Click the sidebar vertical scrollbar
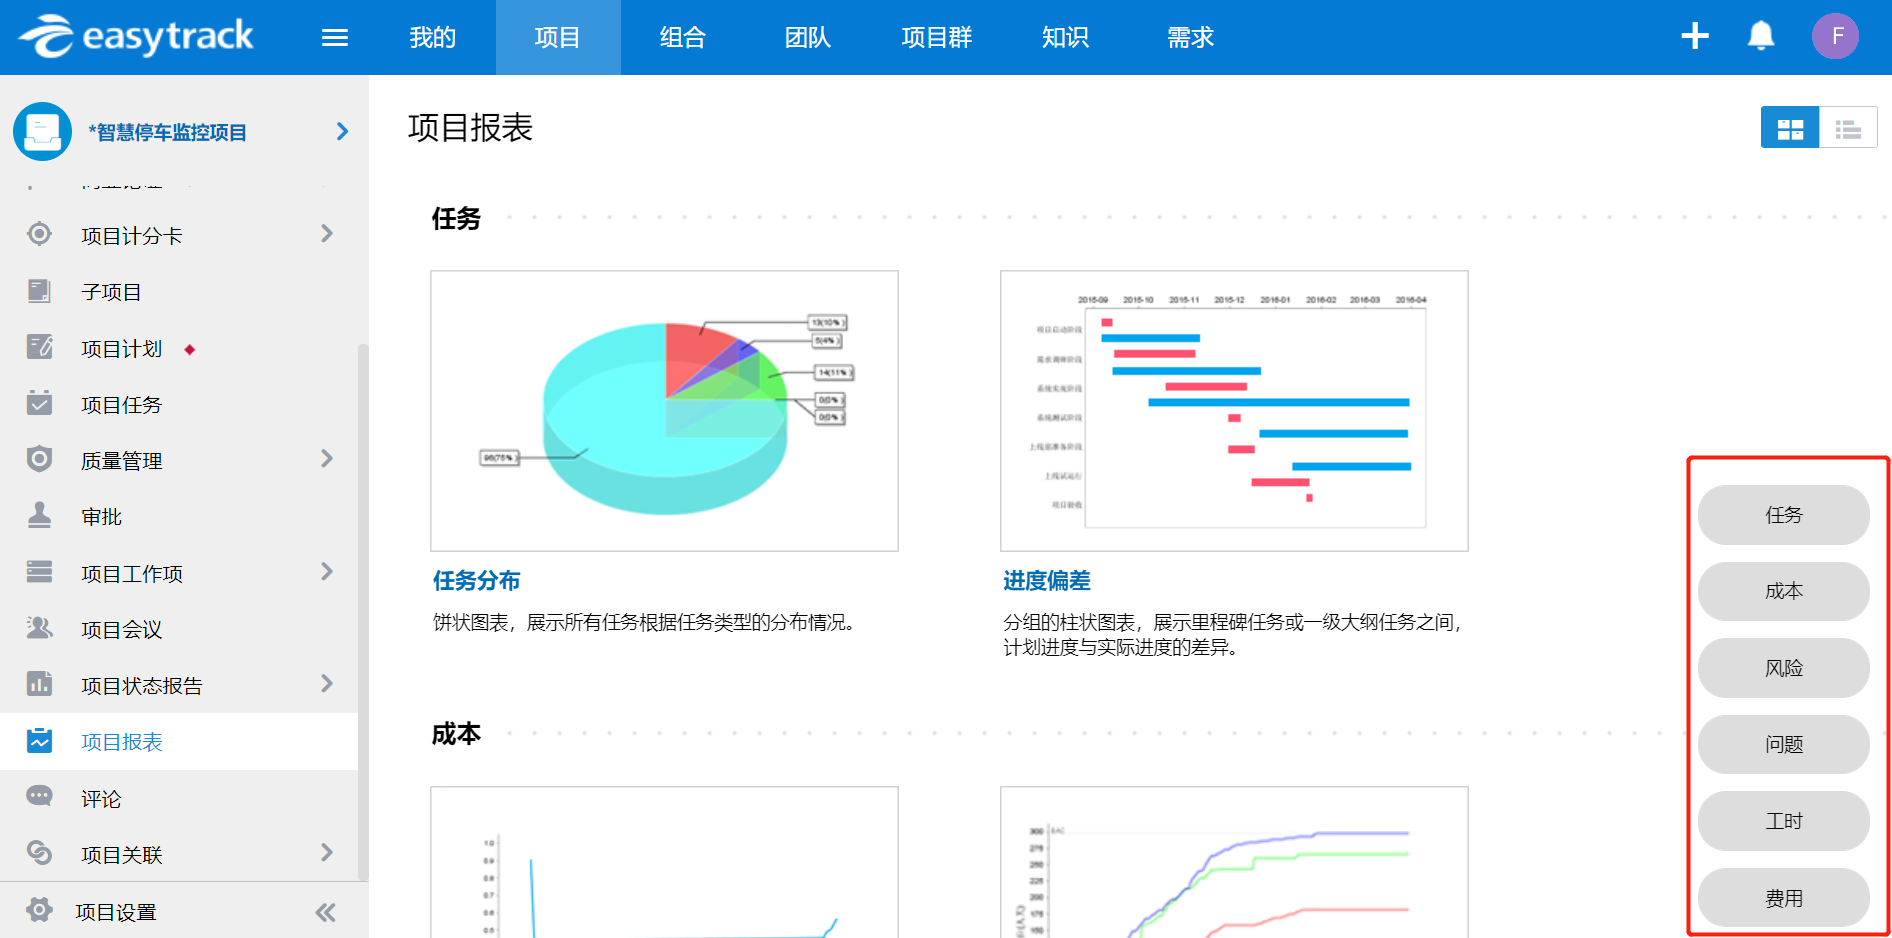 click(363, 600)
